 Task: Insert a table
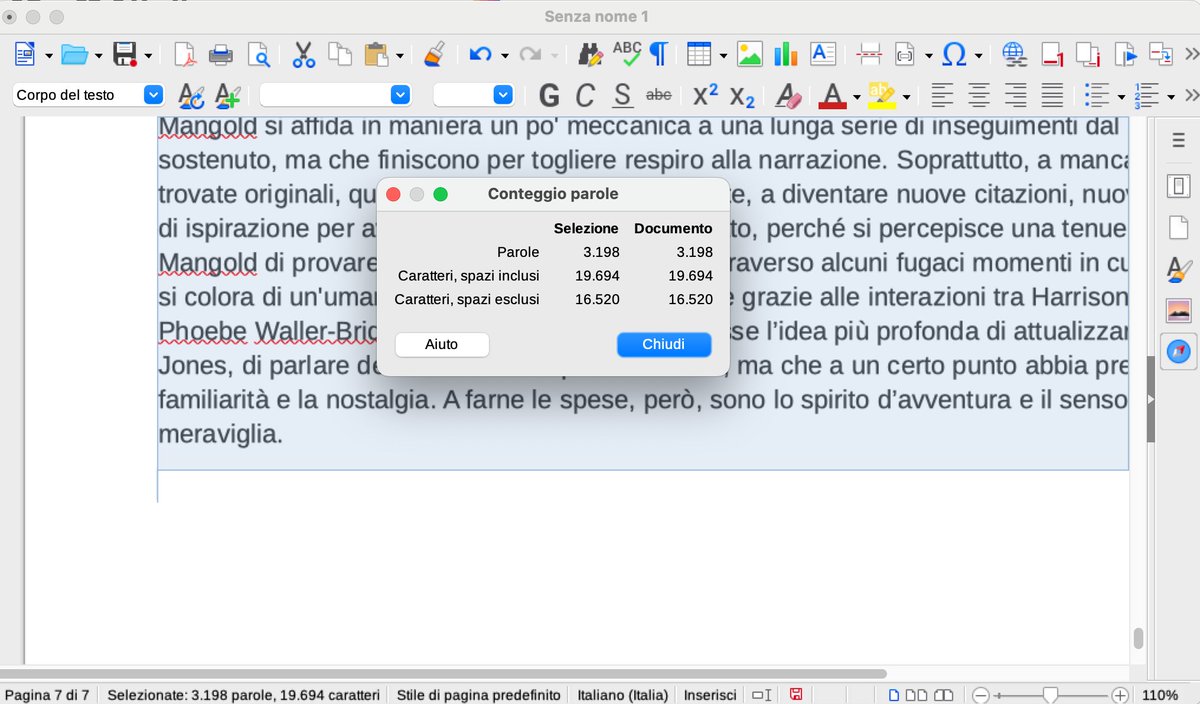pos(700,53)
